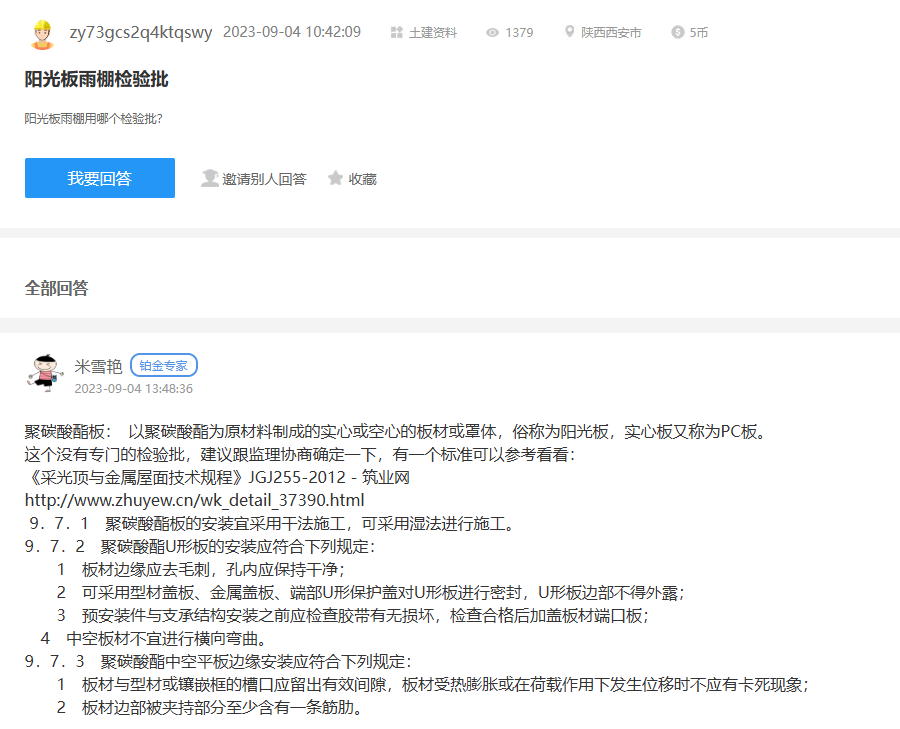Open answerer 米雪艳 name link
The height and width of the screenshot is (729, 900).
click(x=99, y=366)
